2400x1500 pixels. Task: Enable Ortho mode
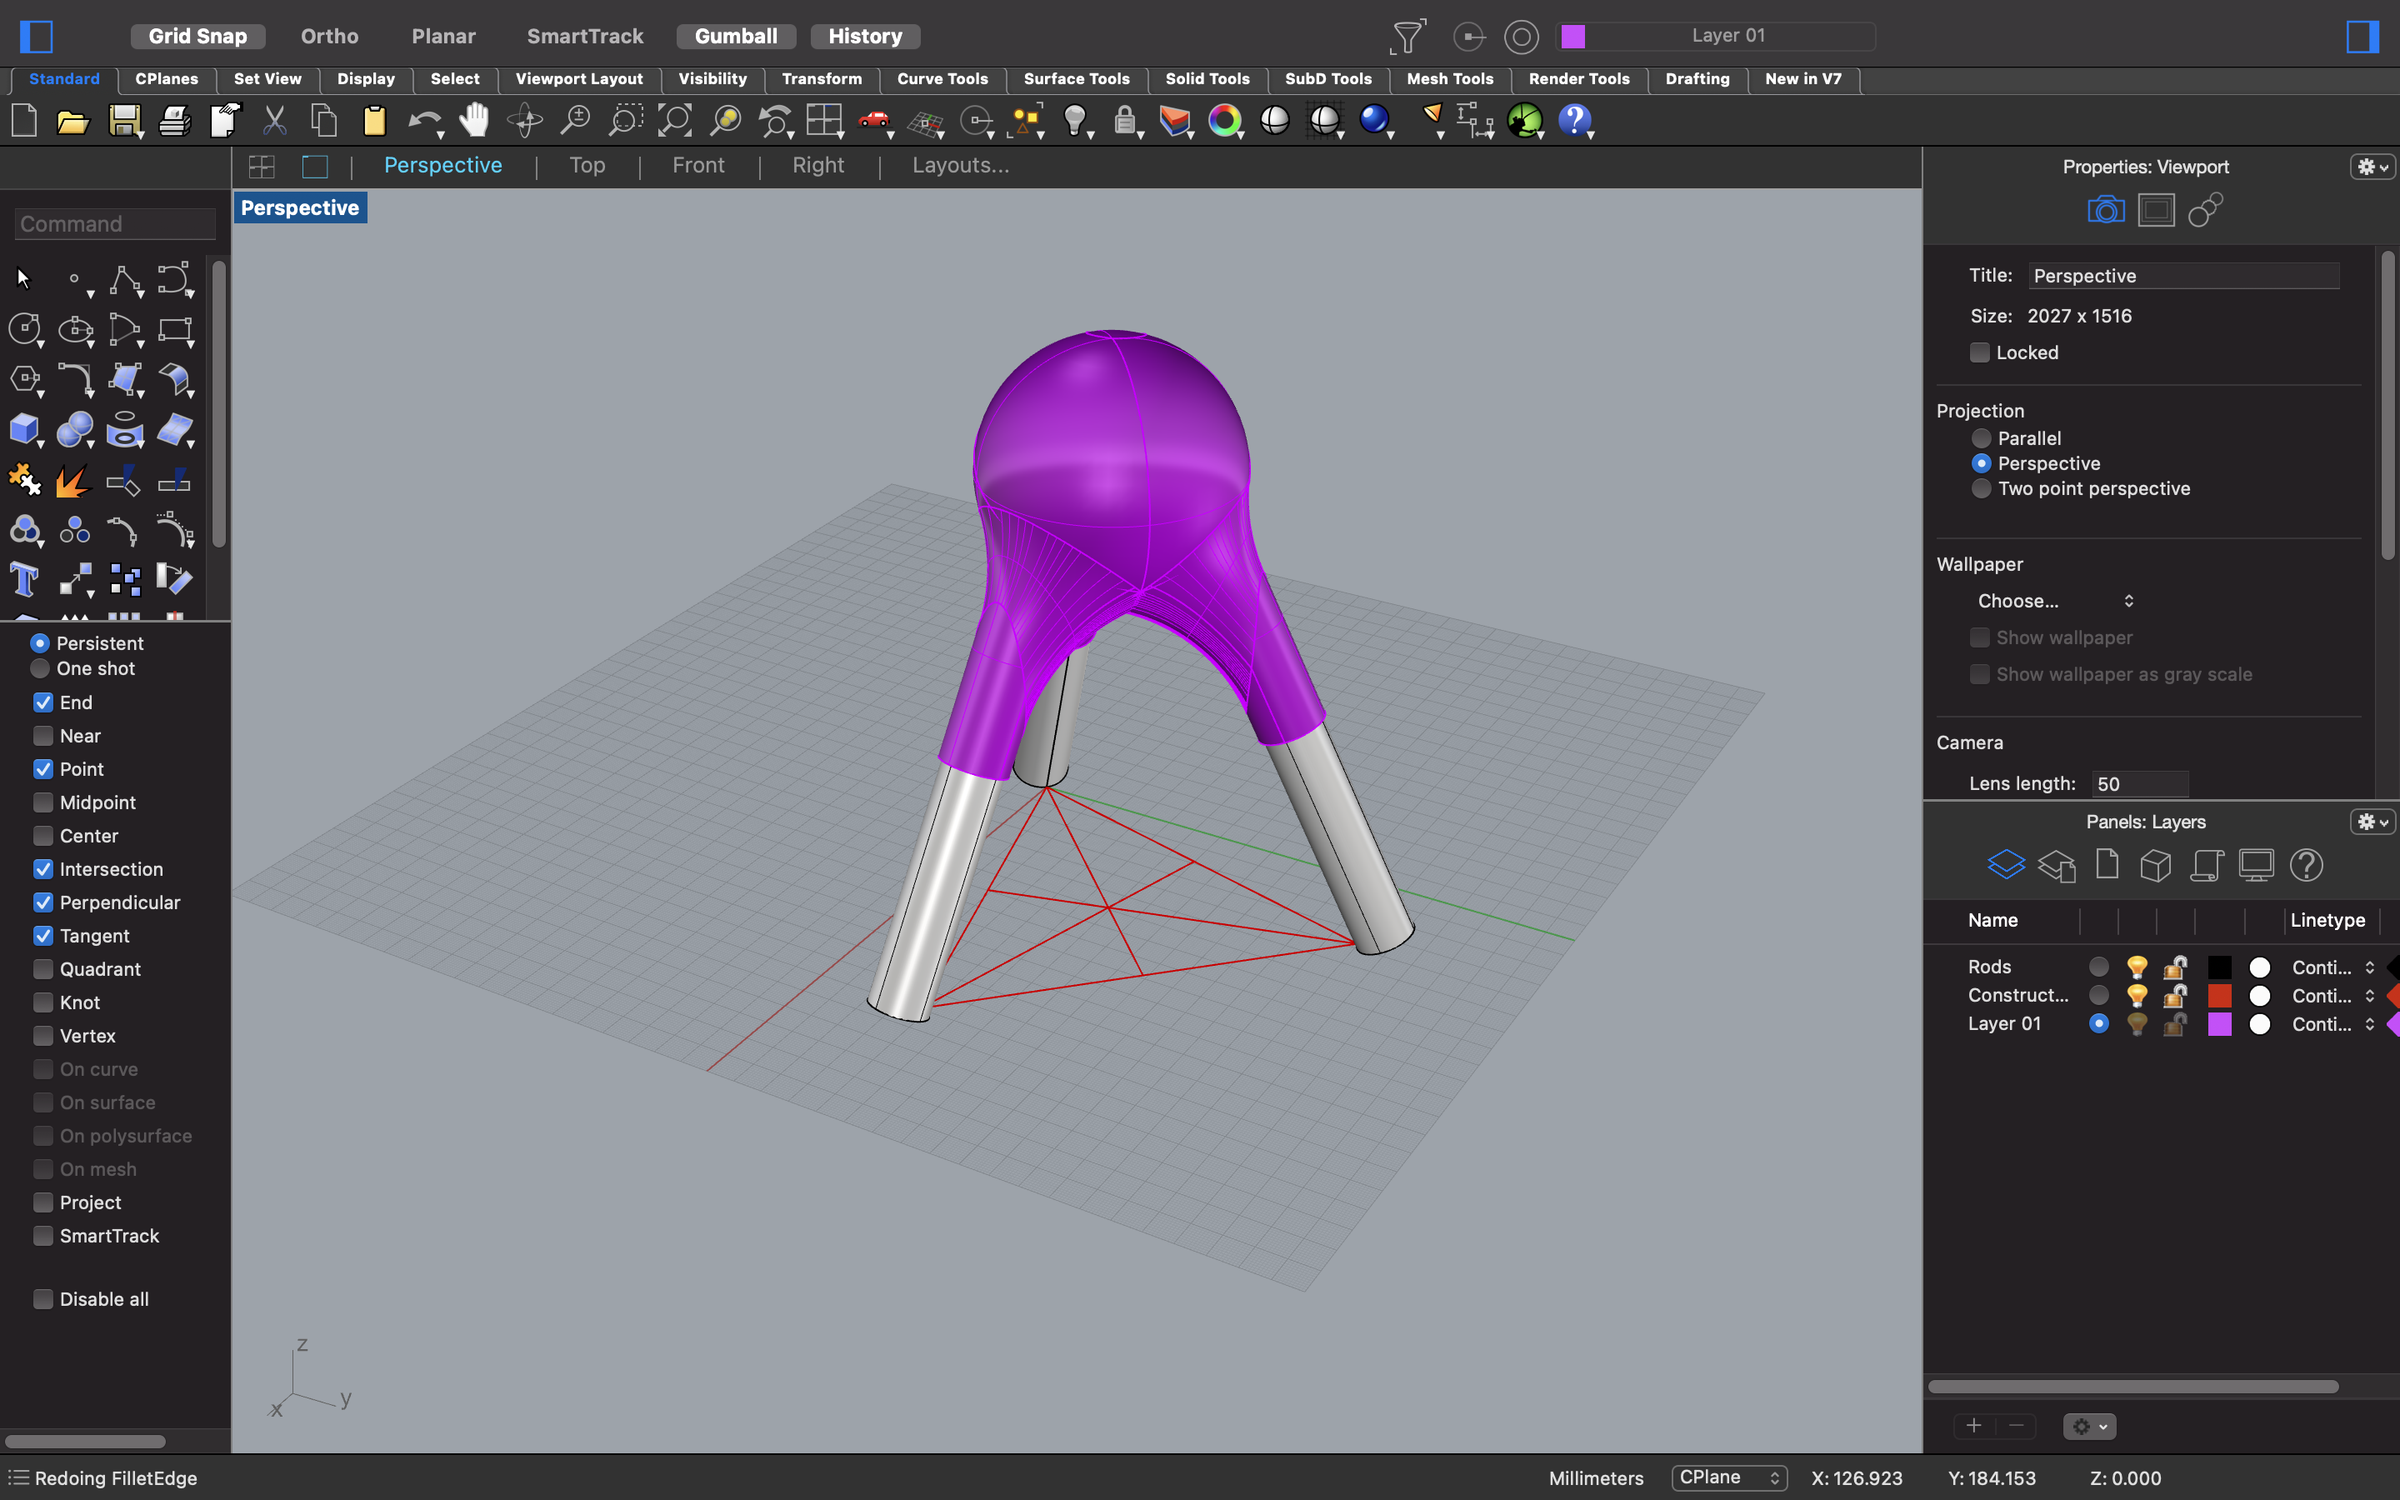click(x=328, y=35)
